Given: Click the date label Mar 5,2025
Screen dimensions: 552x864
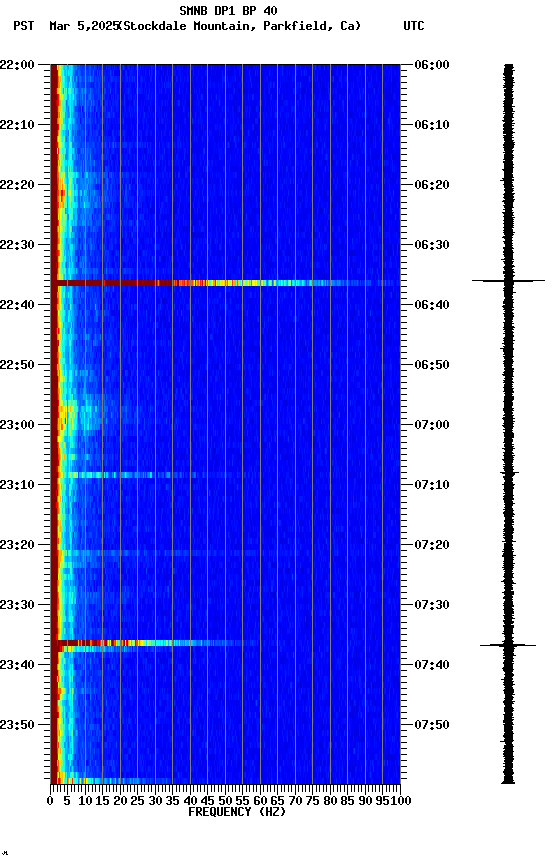Looking at the screenshot, I should click(x=84, y=26).
